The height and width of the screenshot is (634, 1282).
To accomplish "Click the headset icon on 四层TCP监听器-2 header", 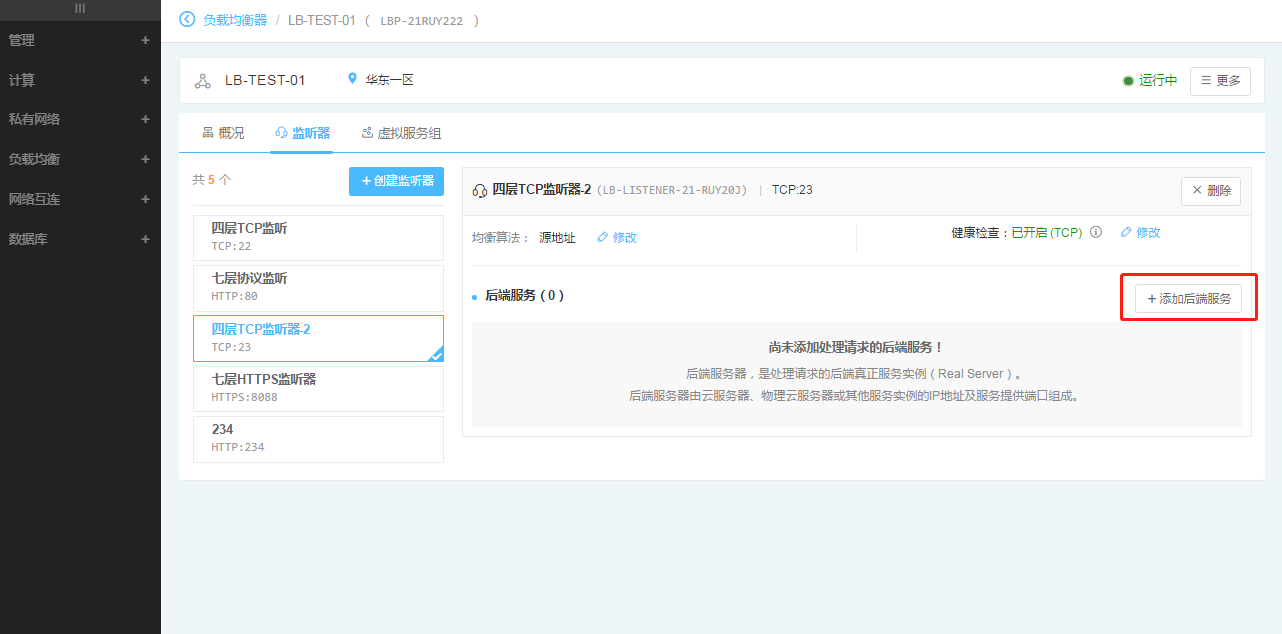I will pos(480,190).
